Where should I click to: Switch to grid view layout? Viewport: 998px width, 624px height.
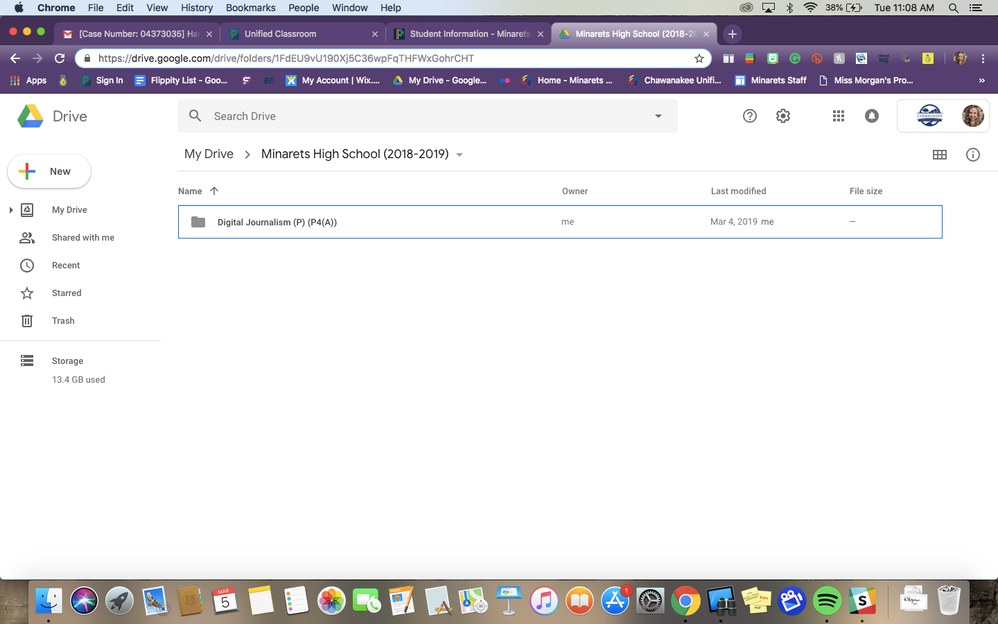click(939, 155)
